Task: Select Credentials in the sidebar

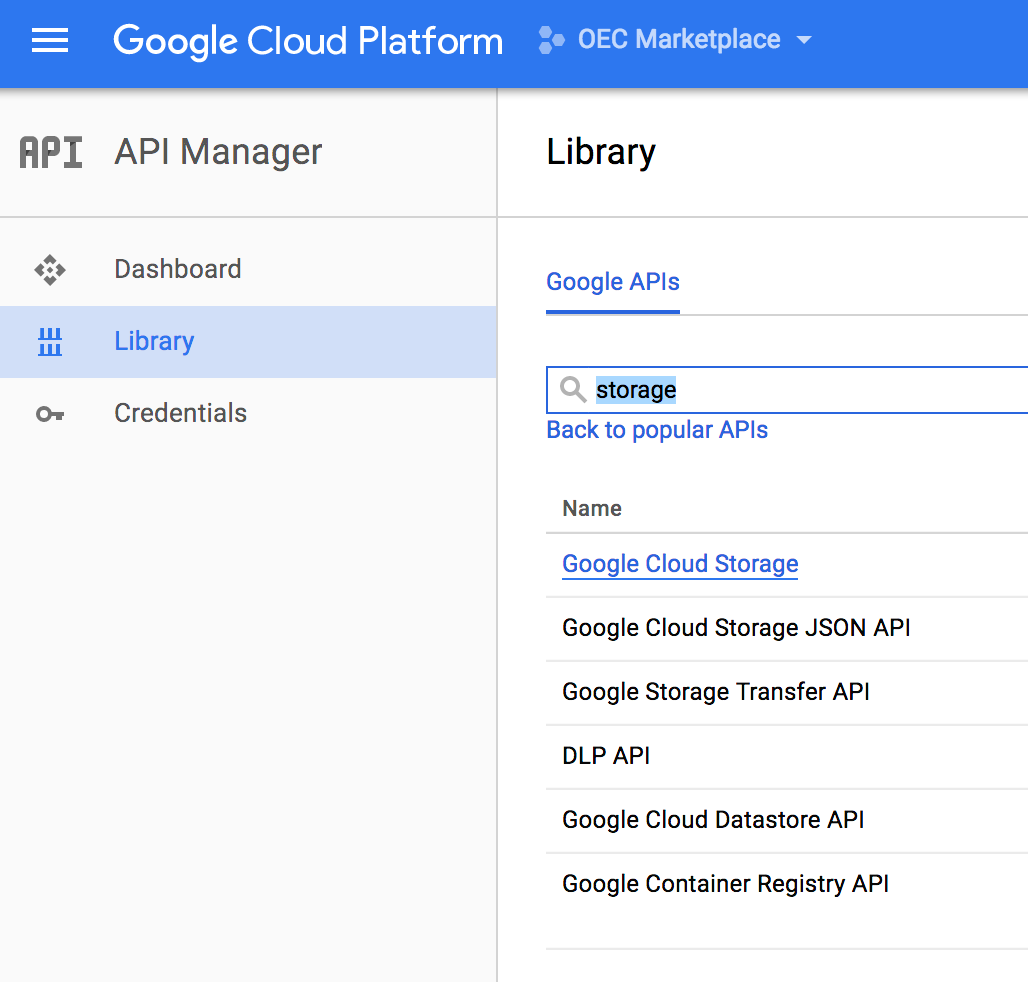Action: pos(181,413)
